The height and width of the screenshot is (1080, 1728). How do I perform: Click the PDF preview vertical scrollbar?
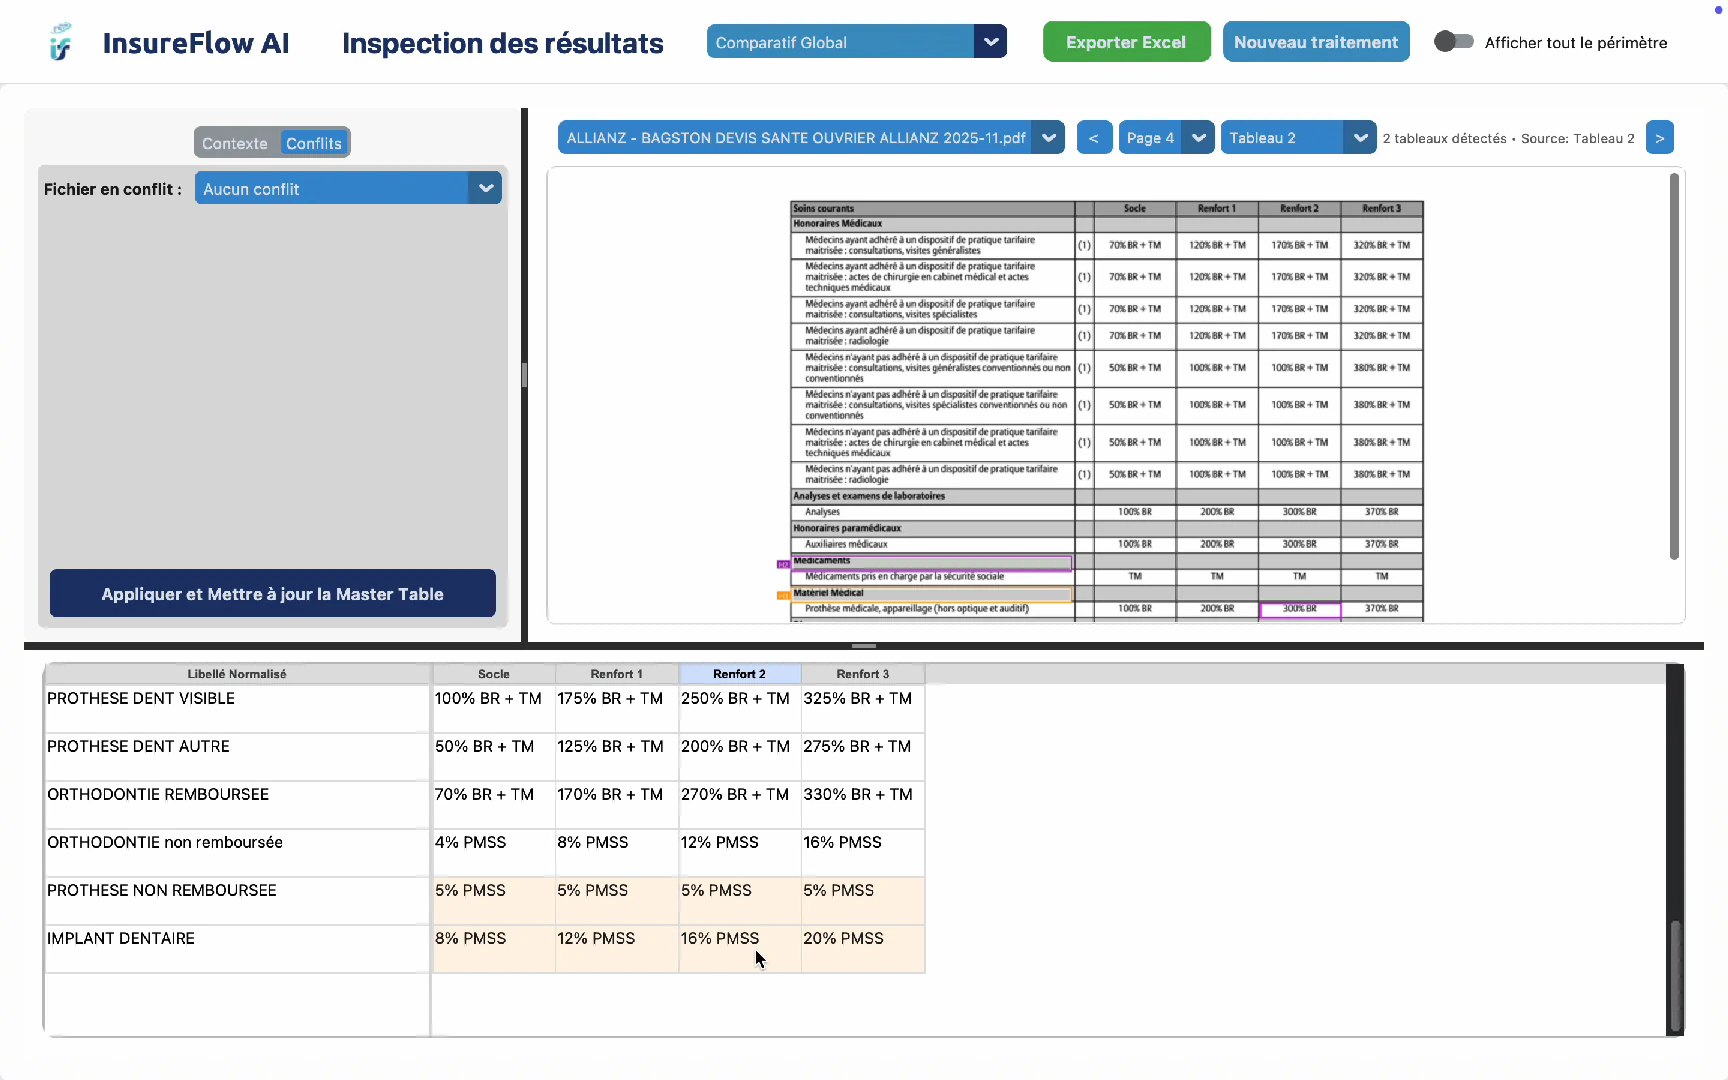pos(1674,366)
